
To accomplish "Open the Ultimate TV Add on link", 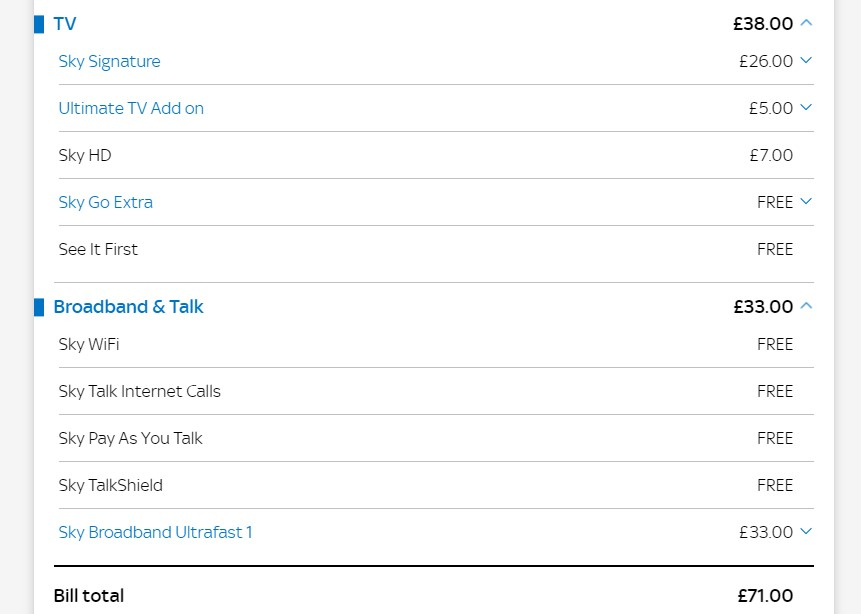I will point(131,108).
